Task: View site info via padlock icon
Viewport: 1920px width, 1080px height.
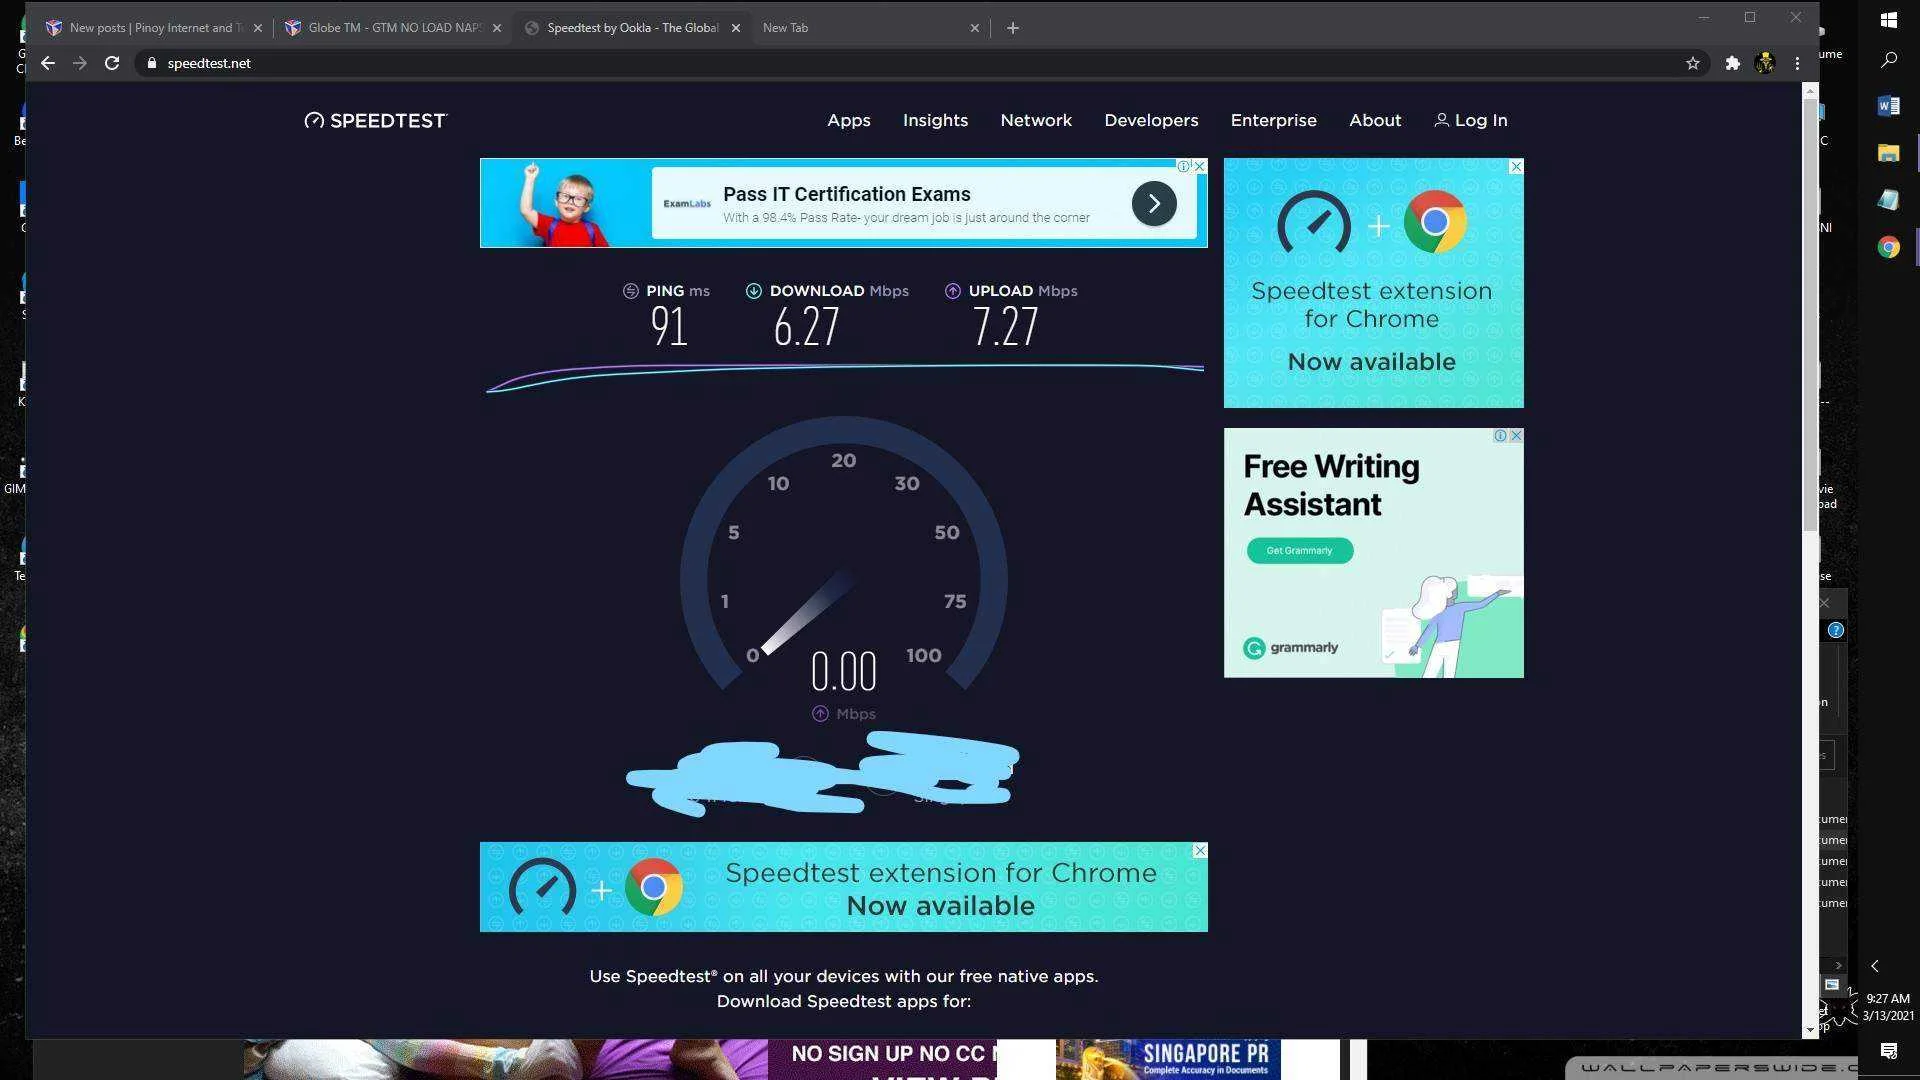Action: pyautogui.click(x=152, y=63)
